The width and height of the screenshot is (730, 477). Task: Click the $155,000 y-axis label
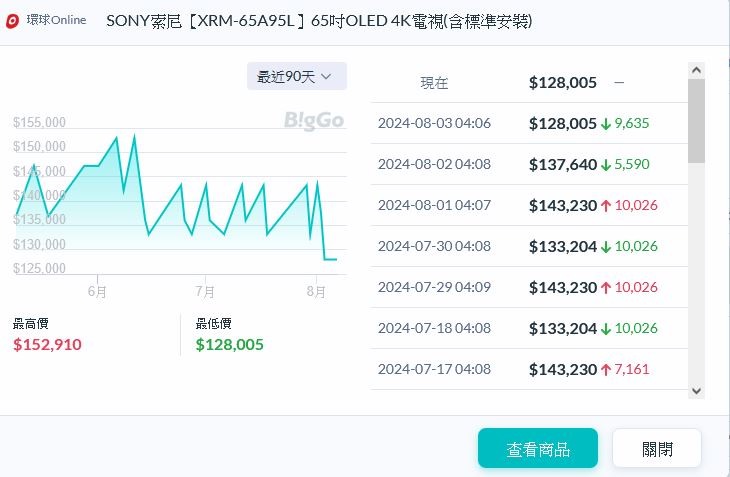pos(40,122)
